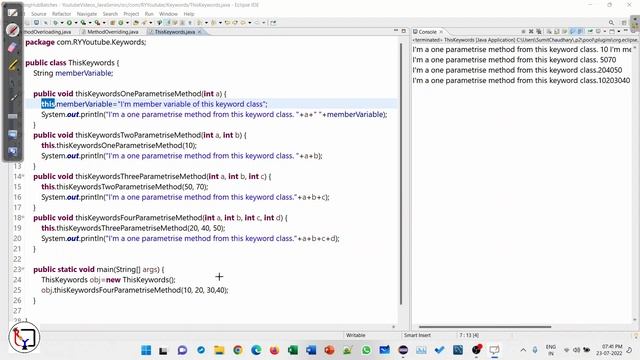Toggle Word Wrap in Console toolbar
640x360 pixels.
tap(564, 31)
